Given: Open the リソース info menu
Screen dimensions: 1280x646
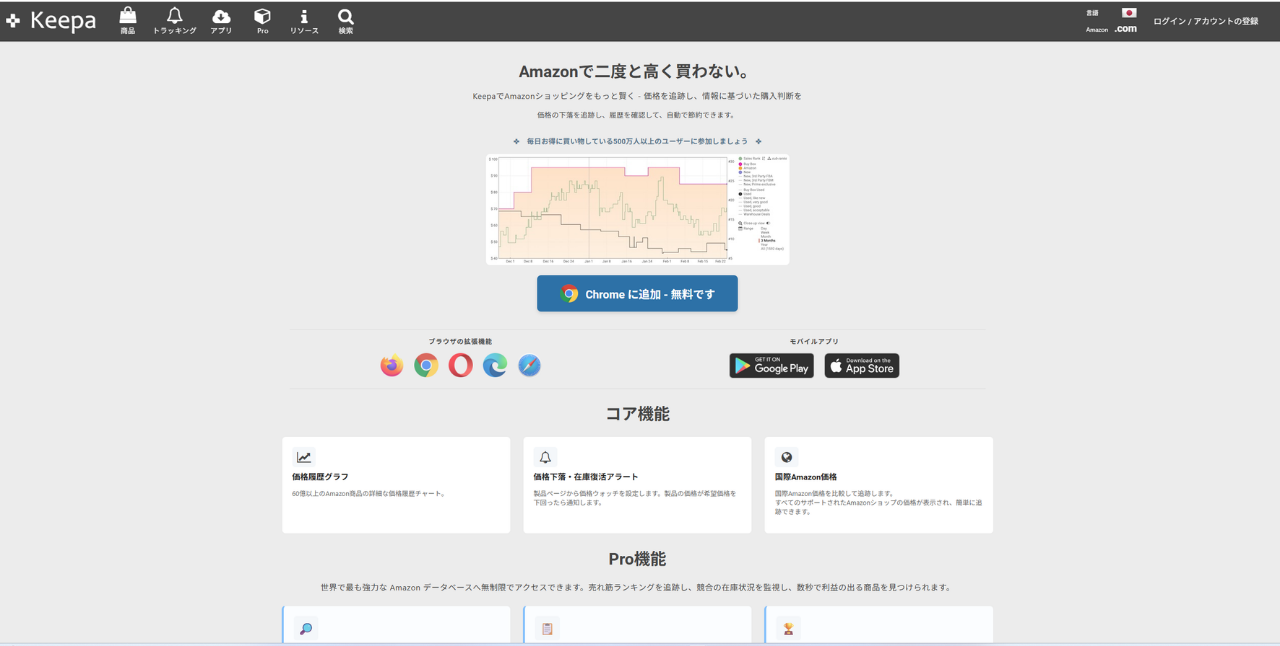Looking at the screenshot, I should tap(304, 20).
